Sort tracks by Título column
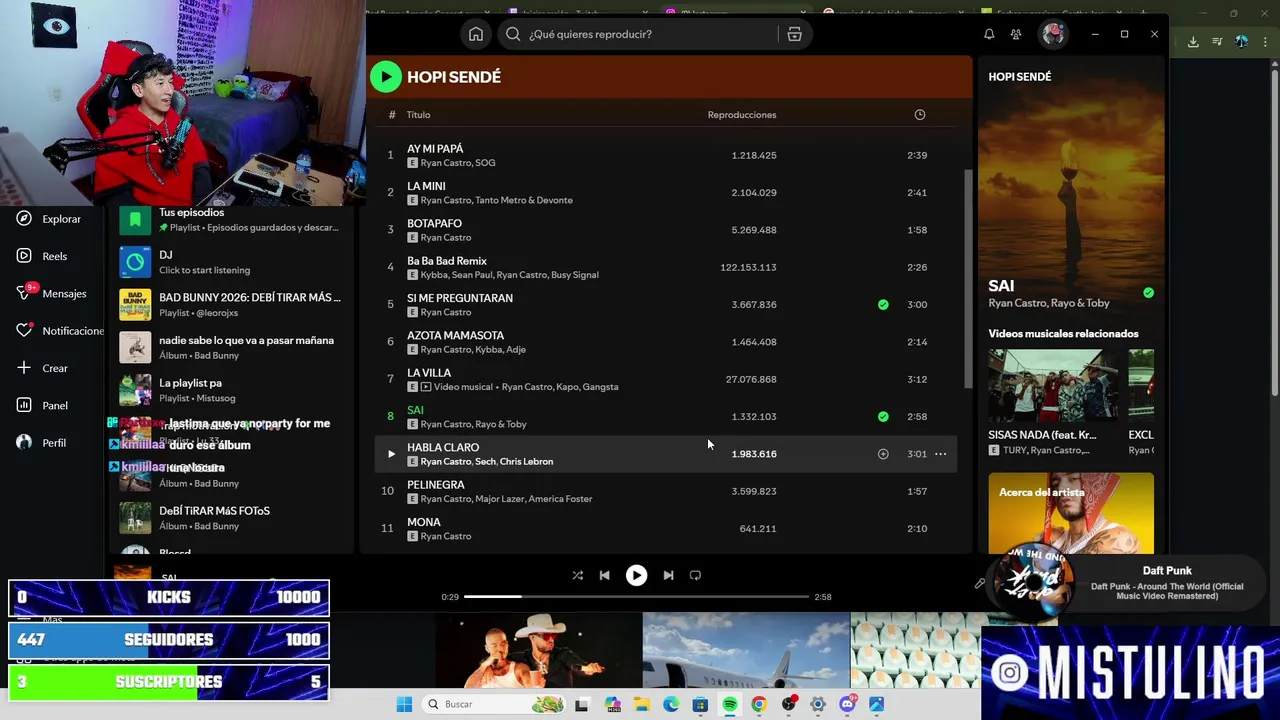Image resolution: width=1280 pixels, height=720 pixels. click(x=418, y=115)
